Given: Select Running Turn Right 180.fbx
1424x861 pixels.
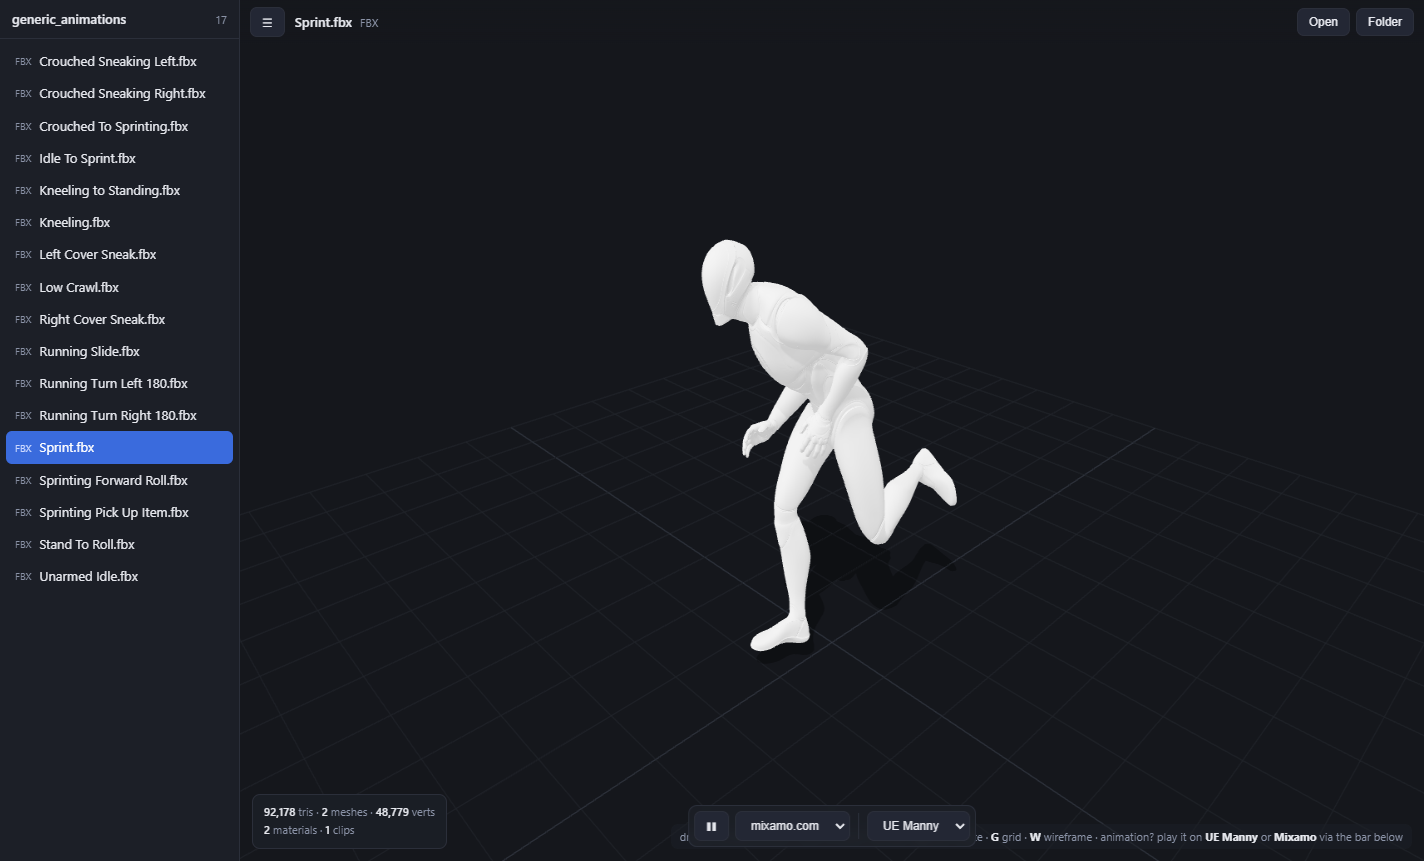Looking at the screenshot, I should [120, 415].
